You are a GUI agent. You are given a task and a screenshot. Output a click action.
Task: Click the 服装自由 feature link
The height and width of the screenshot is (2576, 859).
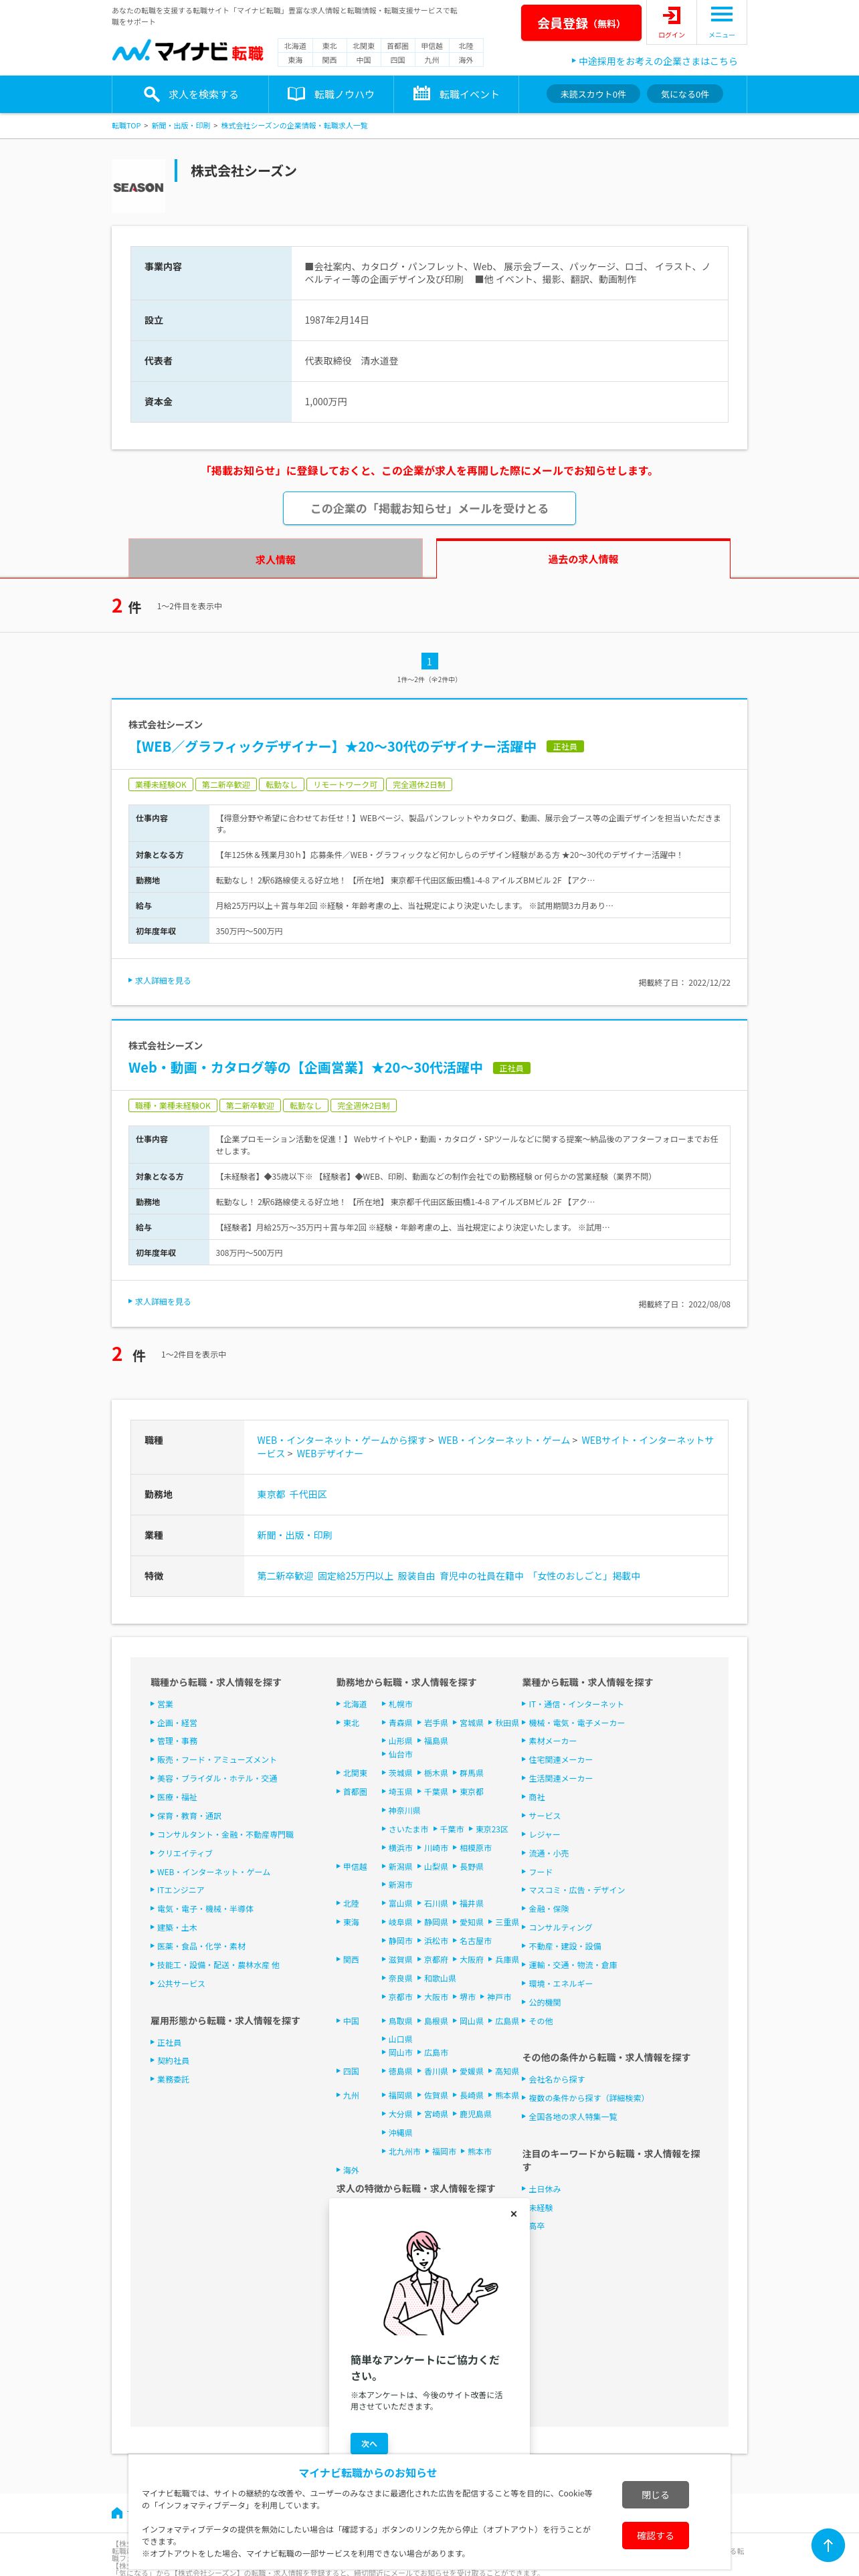point(416,1575)
